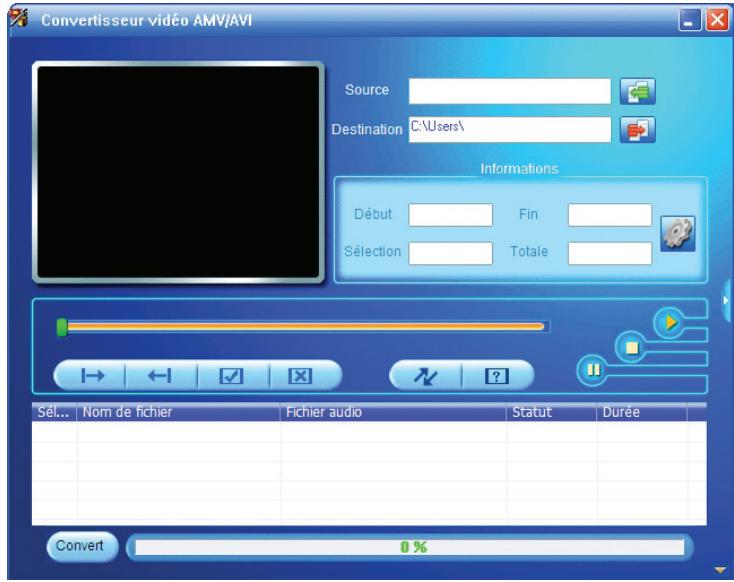The height and width of the screenshot is (582, 734).
Task: Click the Début time field
Action: (450, 215)
